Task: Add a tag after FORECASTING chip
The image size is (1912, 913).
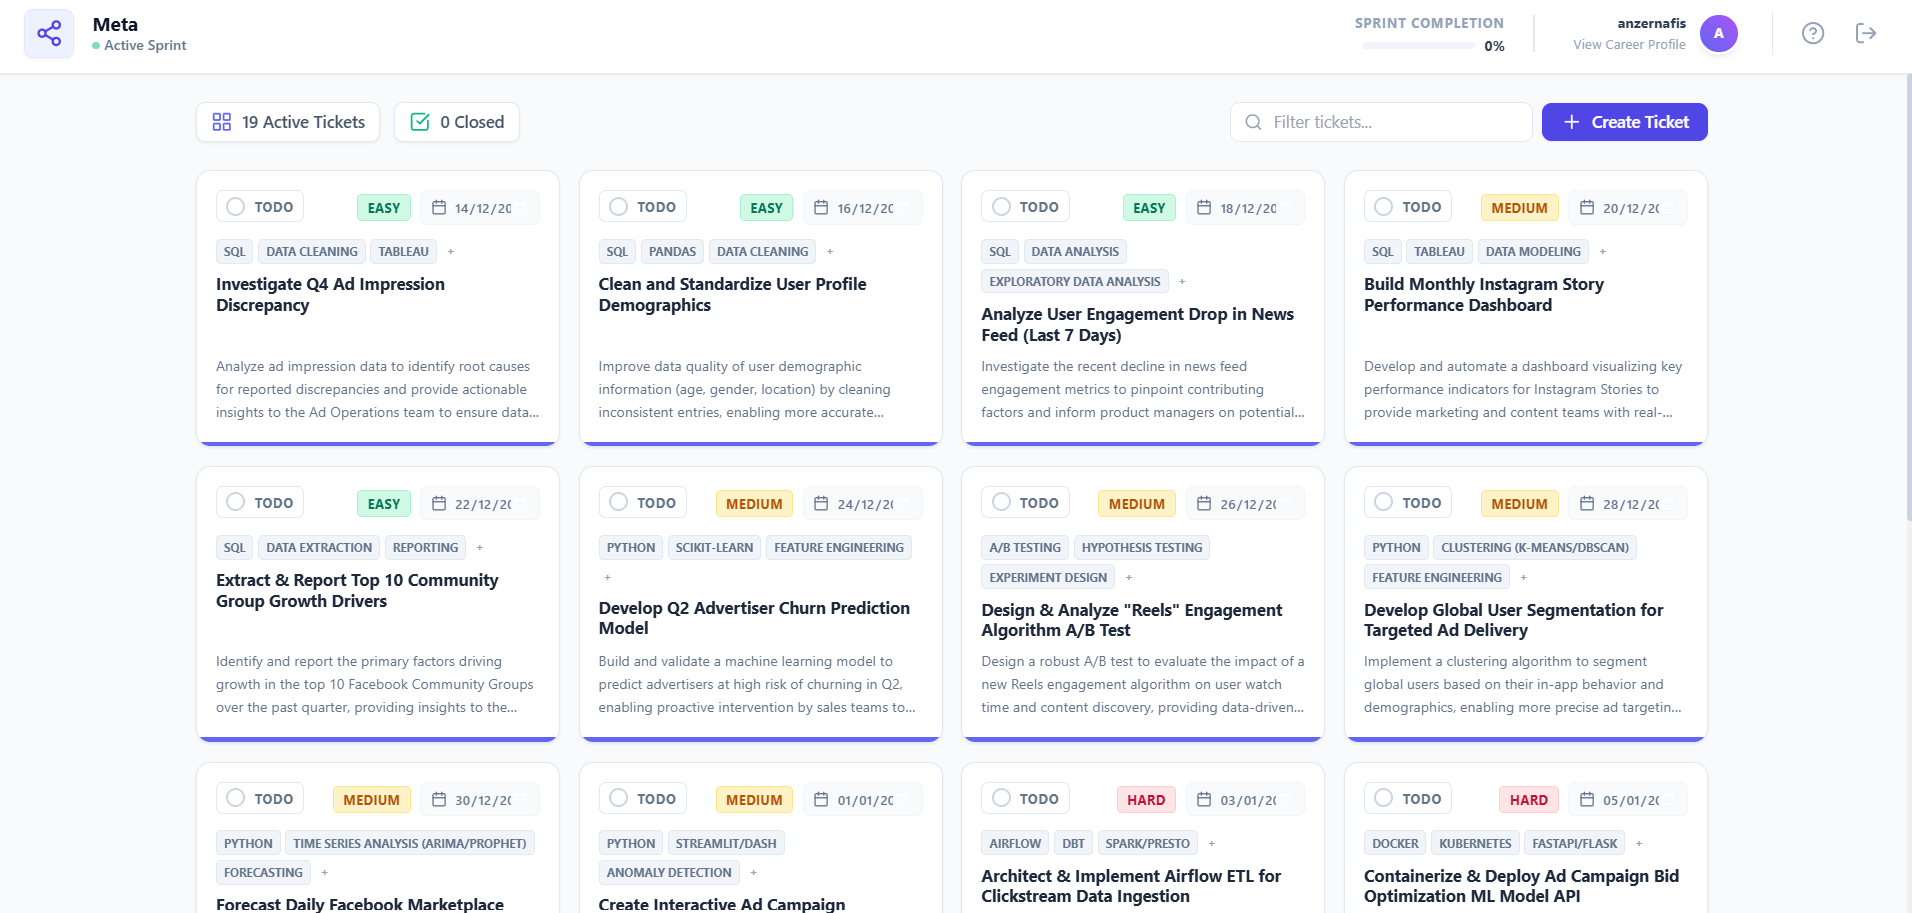Action: tap(325, 873)
